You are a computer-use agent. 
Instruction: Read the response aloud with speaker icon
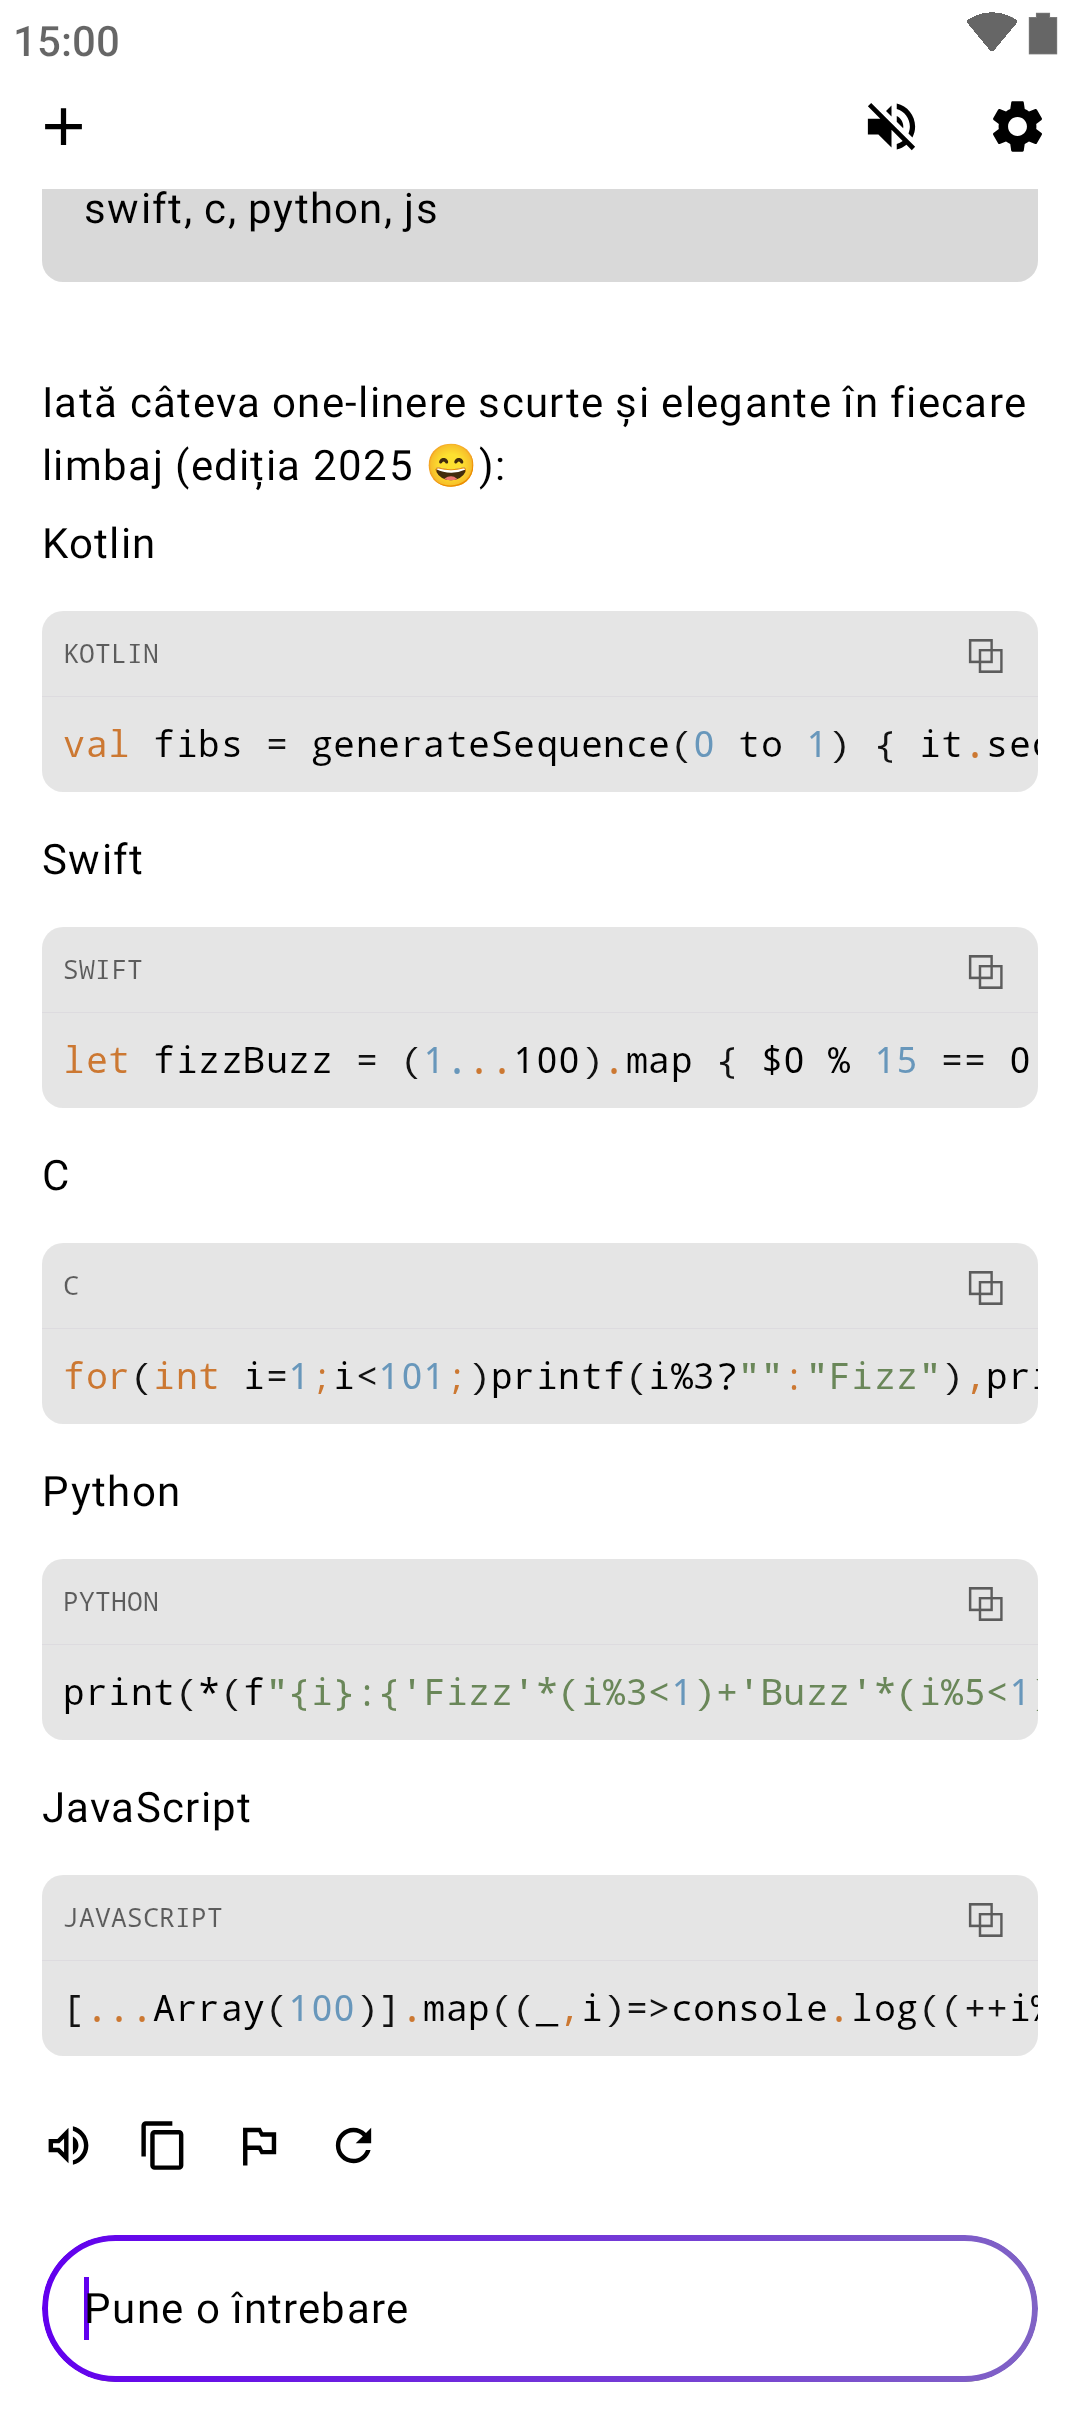pos(69,2145)
